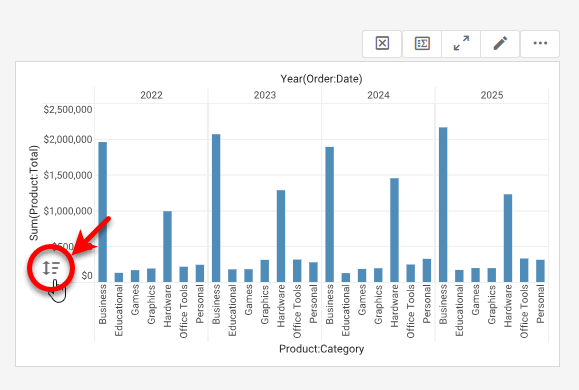Viewport: 579px width, 390px height.
Task: Open the three-dot more options menu
Action: 540,44
